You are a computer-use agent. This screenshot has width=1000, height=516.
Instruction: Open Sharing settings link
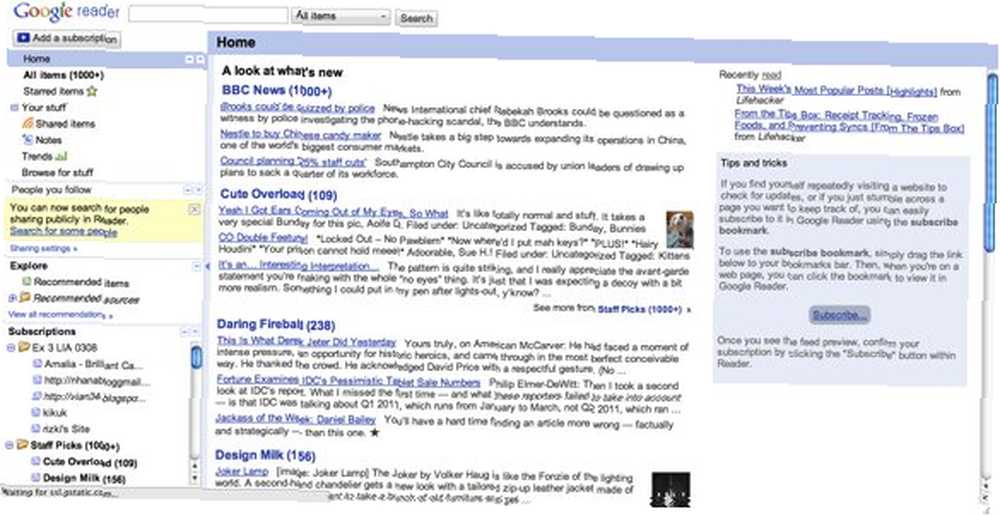point(44,248)
